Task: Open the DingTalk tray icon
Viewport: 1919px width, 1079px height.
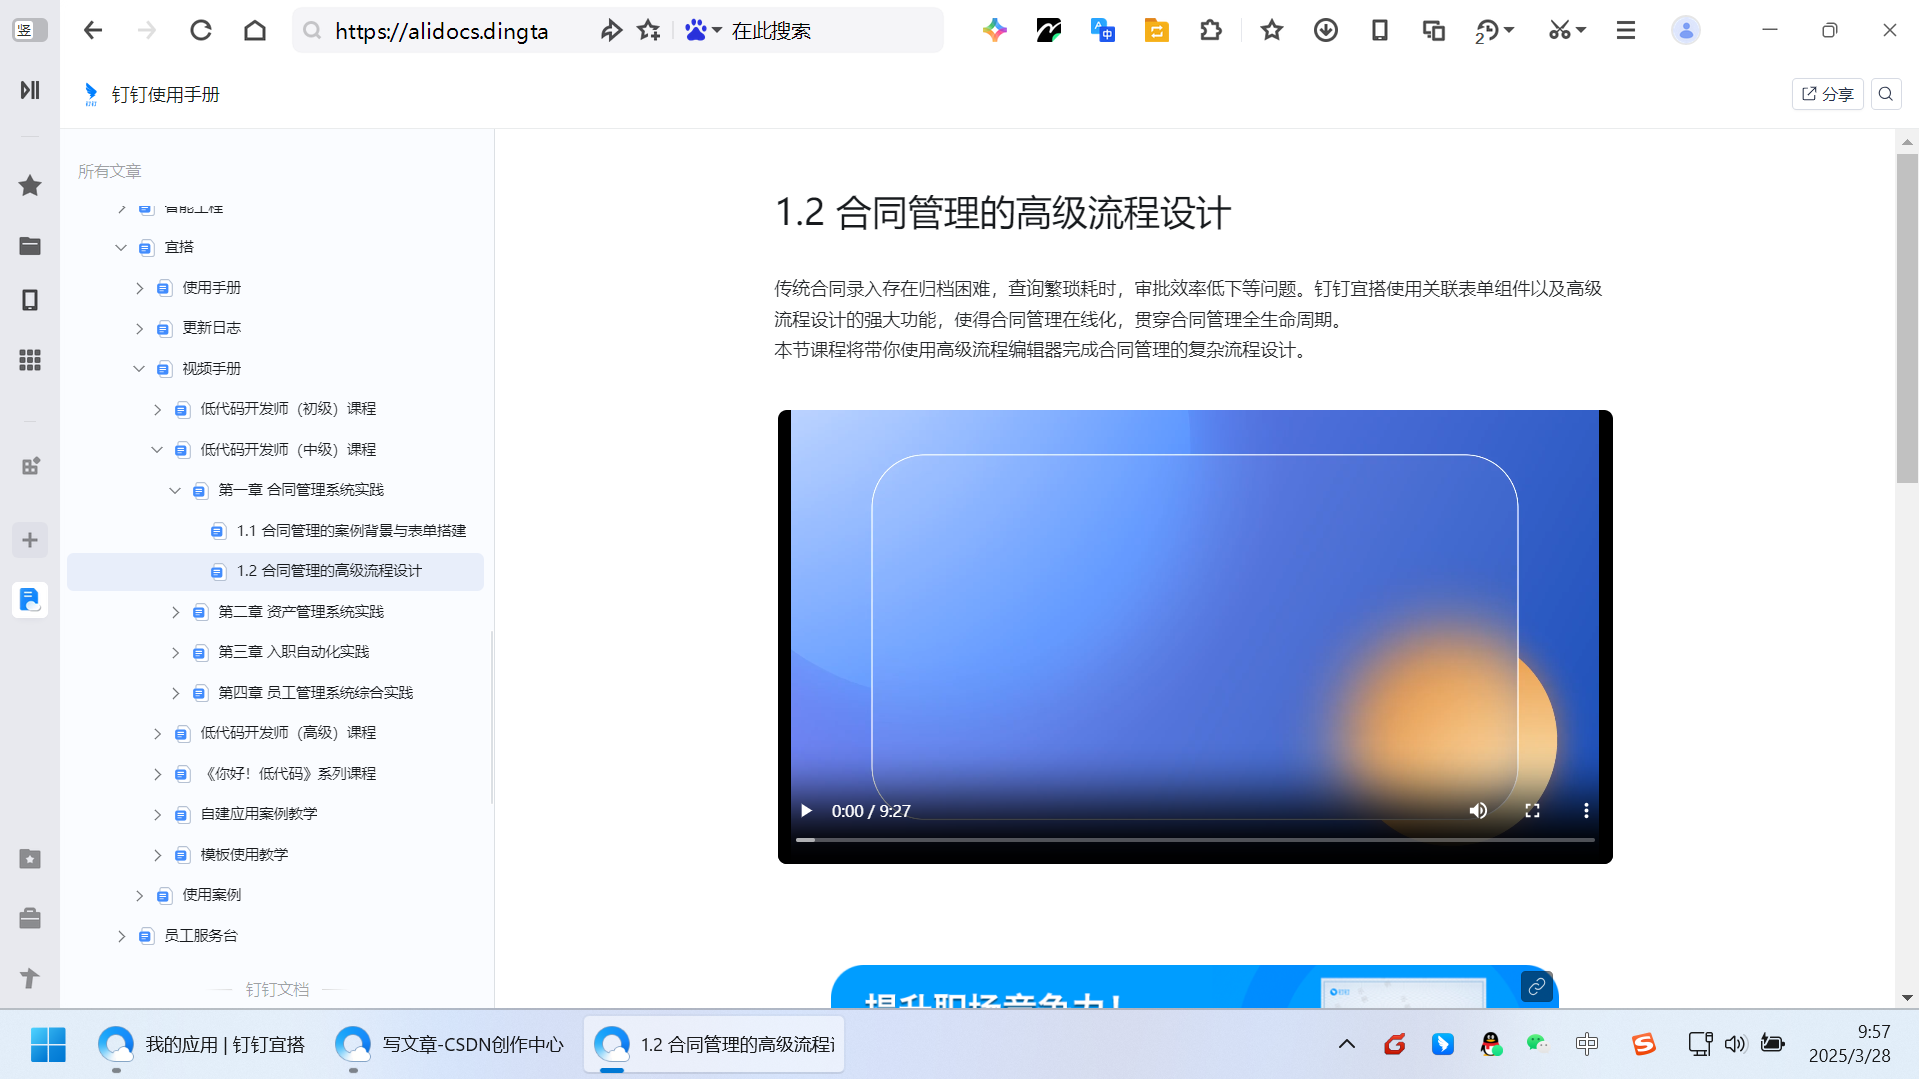Action: (x=1442, y=1044)
